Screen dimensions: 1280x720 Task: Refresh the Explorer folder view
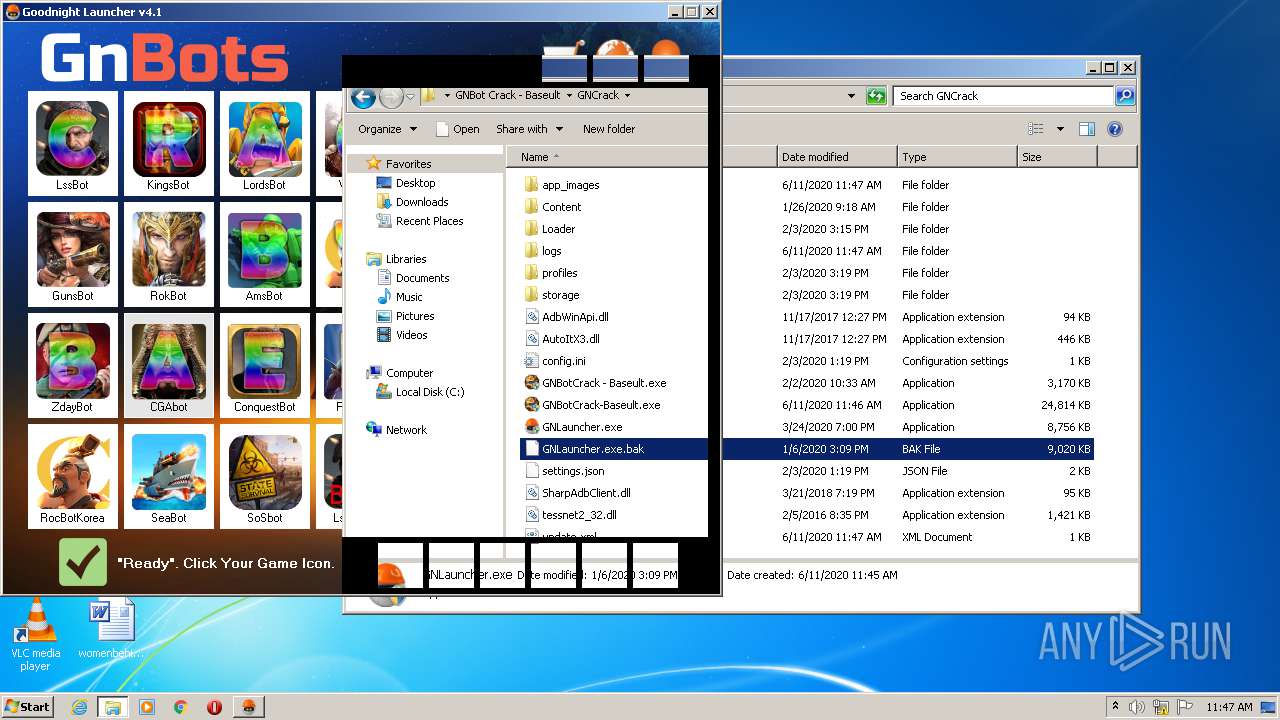click(x=876, y=96)
